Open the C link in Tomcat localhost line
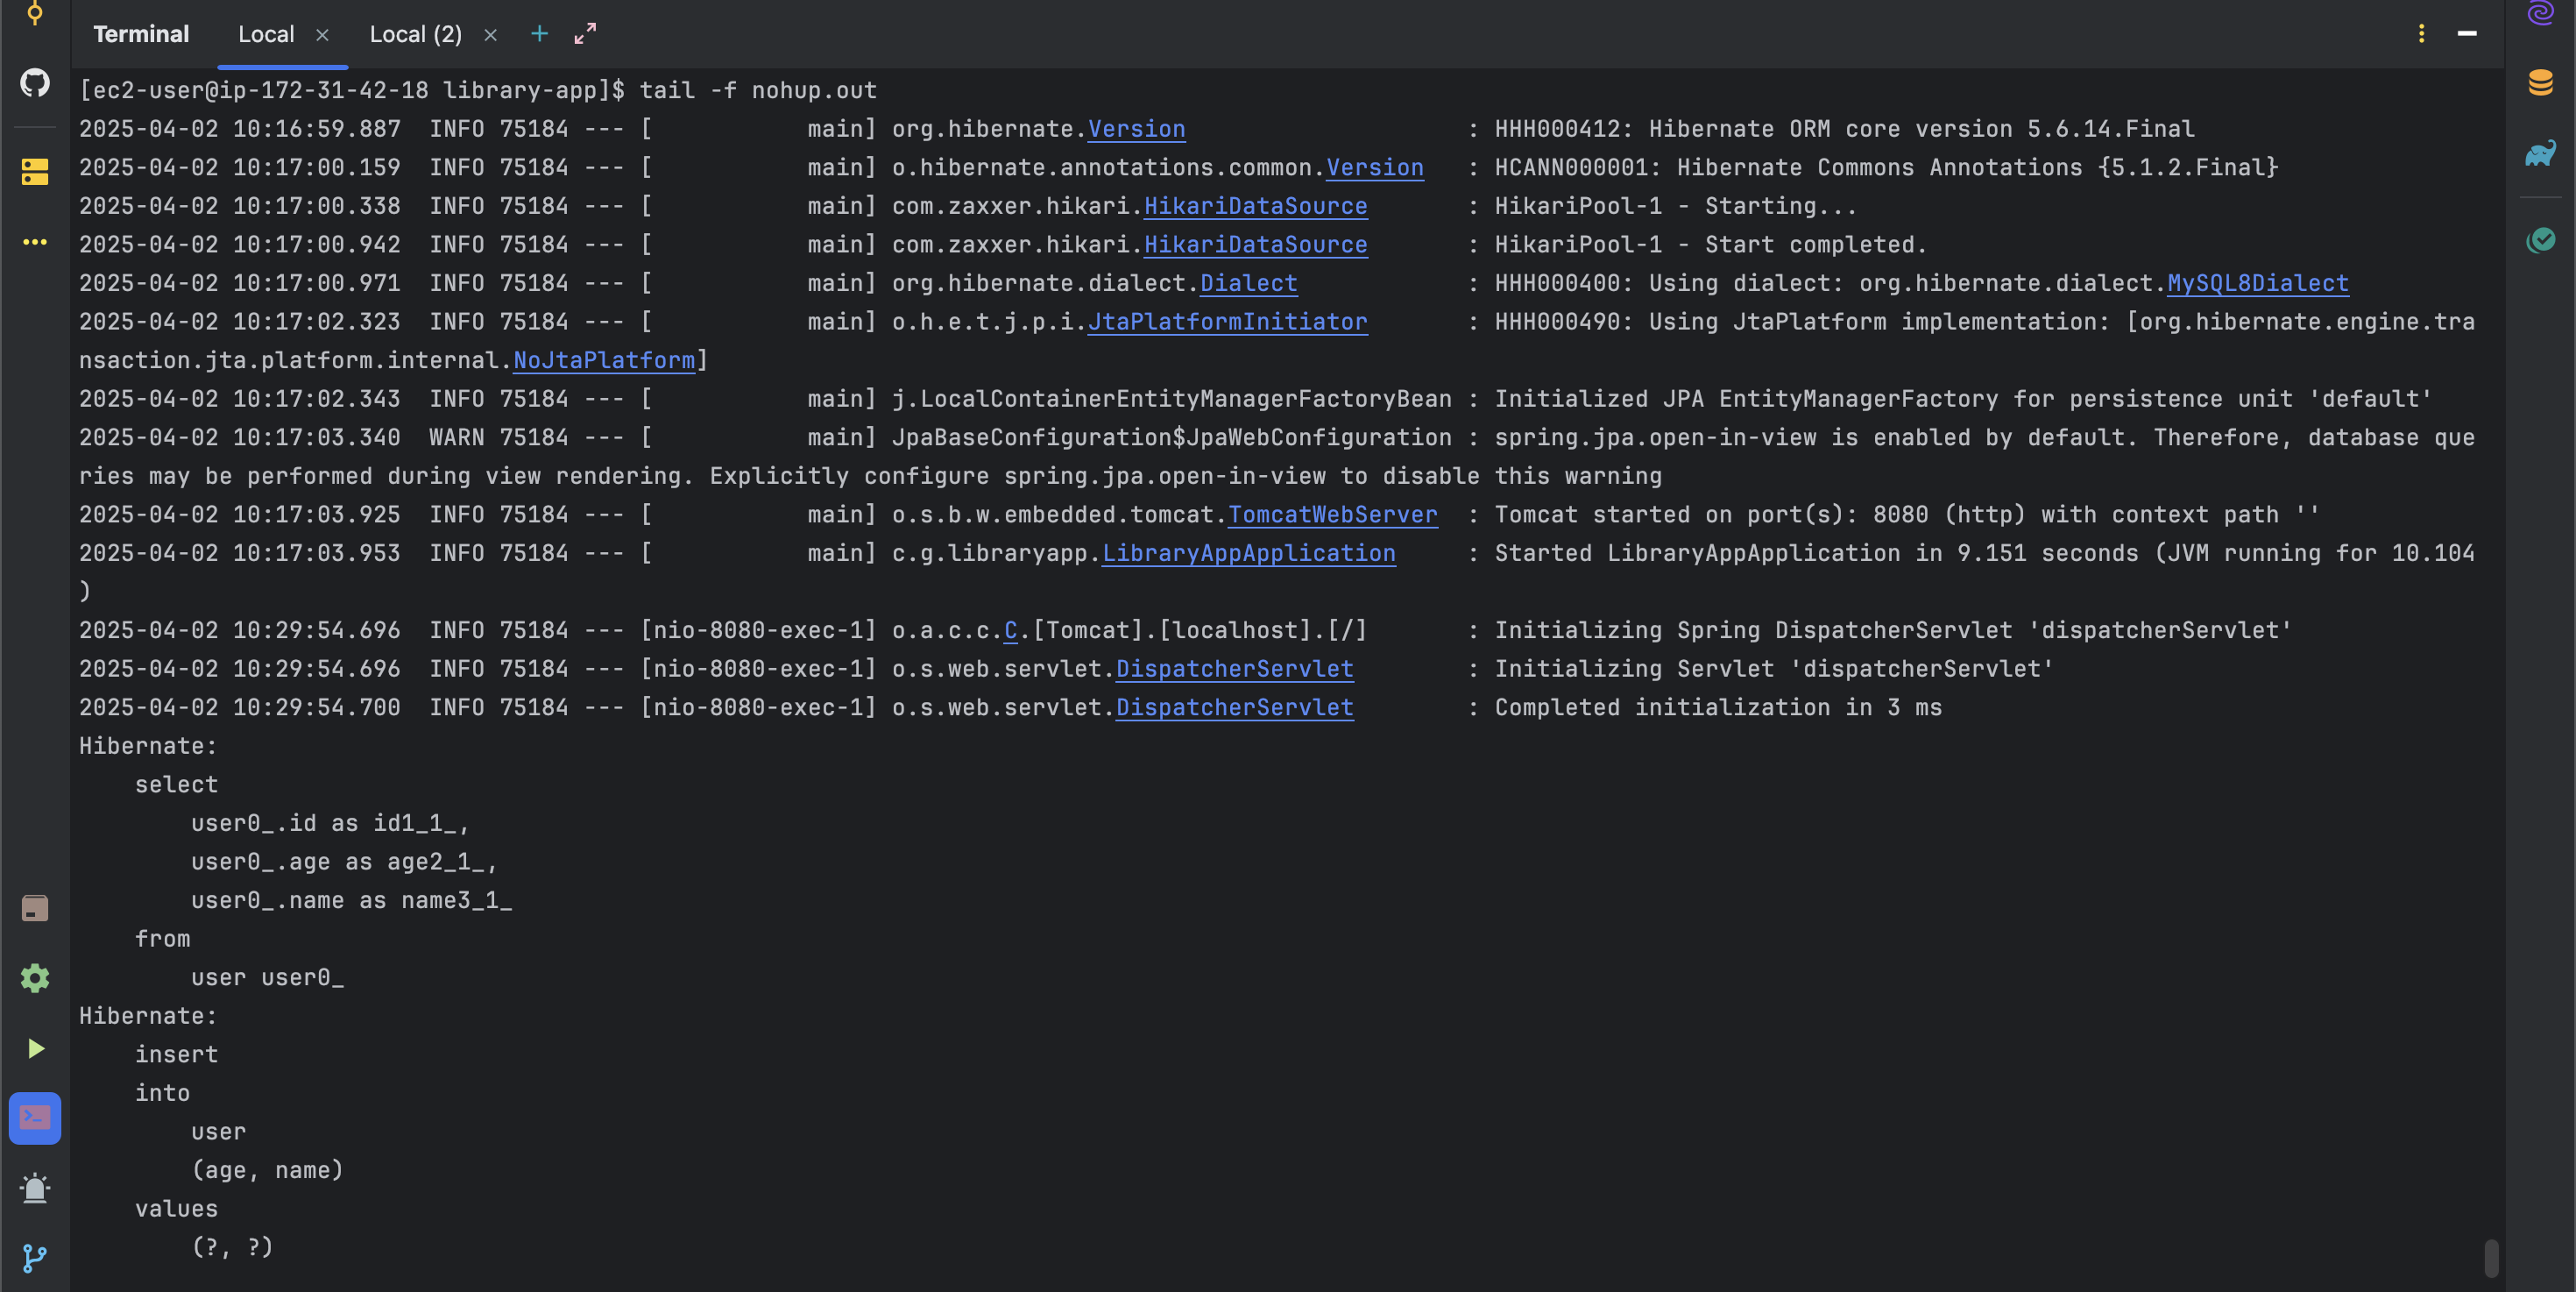This screenshot has height=1292, width=2576. pos(1010,631)
